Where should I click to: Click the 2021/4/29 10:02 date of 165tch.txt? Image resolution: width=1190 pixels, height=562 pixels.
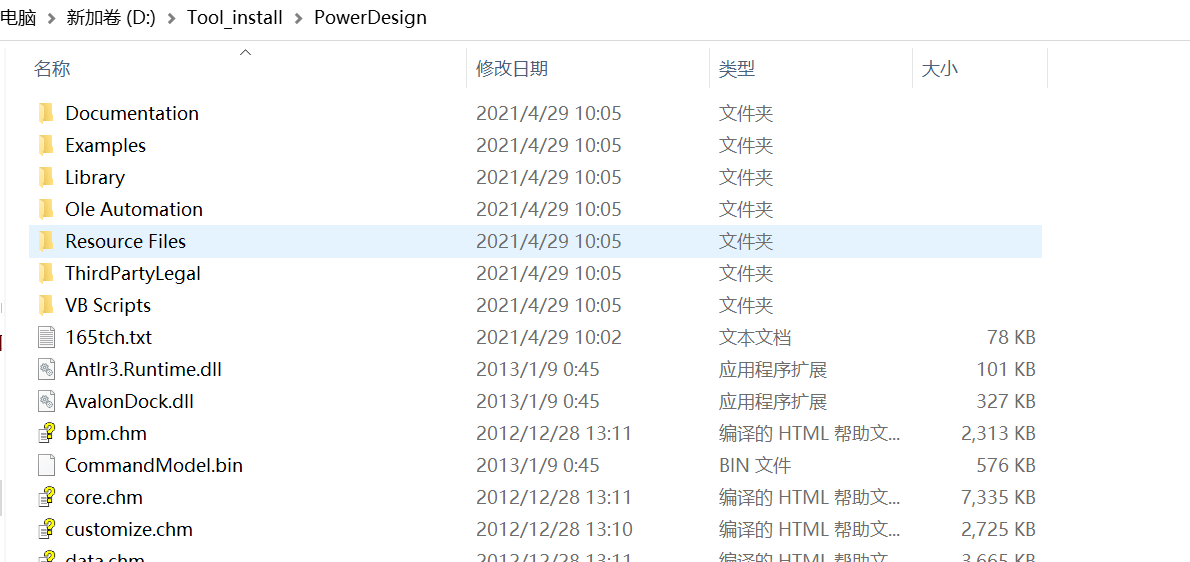pos(549,338)
